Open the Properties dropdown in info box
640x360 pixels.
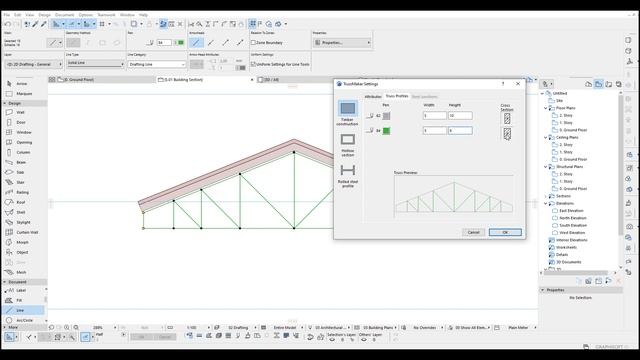[x=342, y=42]
